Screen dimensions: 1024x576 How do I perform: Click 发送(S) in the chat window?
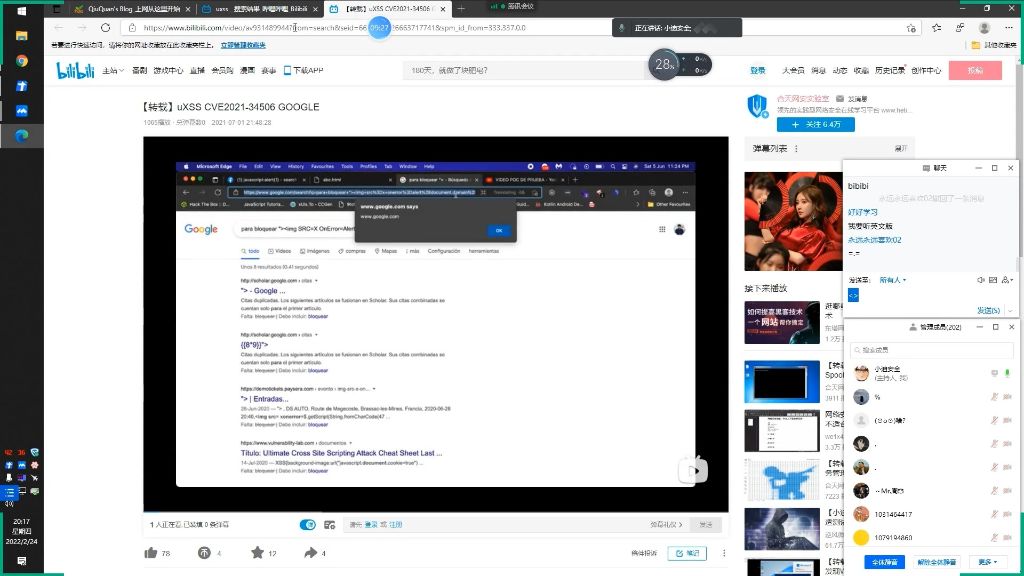point(988,311)
